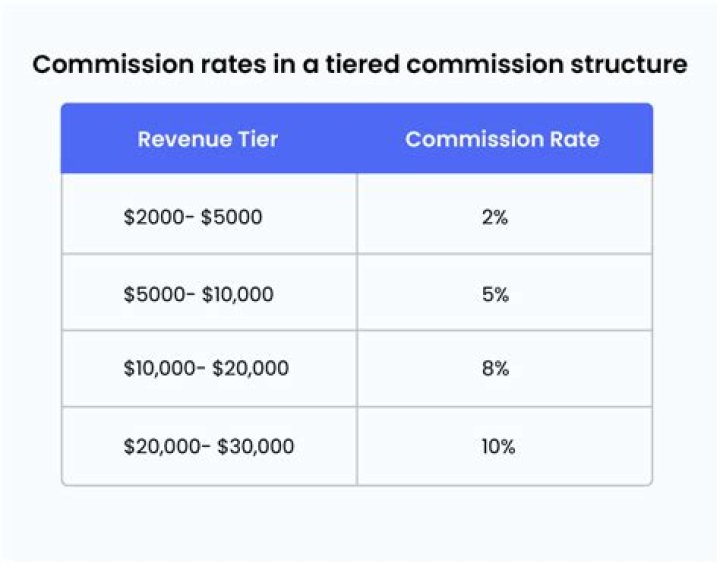Select the $10,000- $20,000 revenue tier cell

(206, 368)
